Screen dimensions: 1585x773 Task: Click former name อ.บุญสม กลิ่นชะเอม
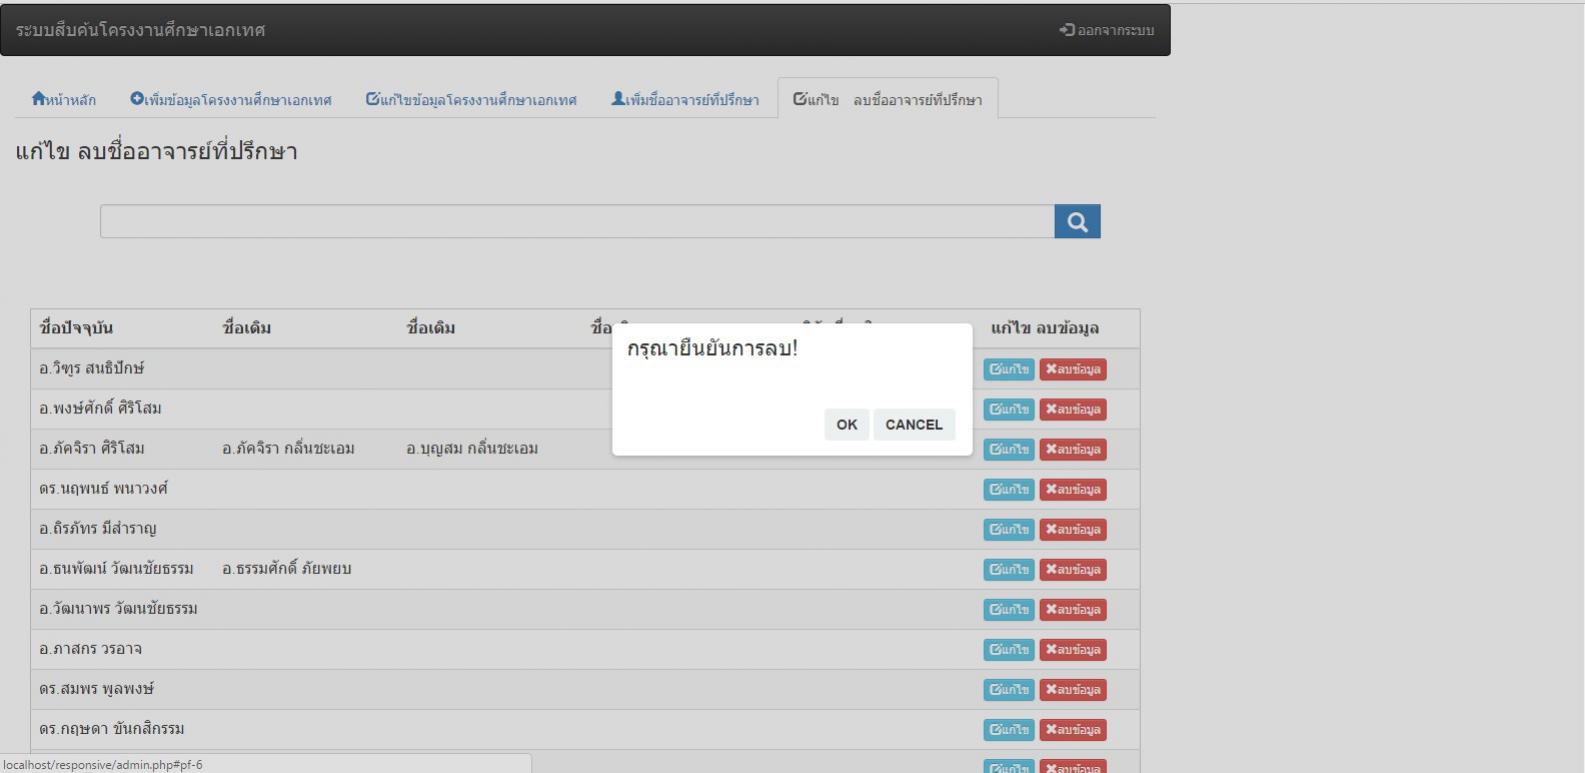point(472,448)
